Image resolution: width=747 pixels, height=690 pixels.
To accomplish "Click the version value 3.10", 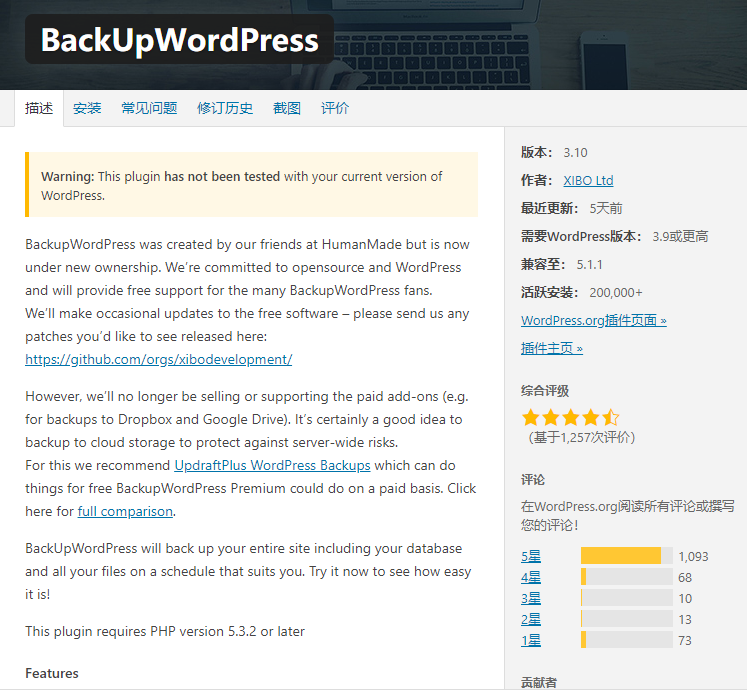I will [575, 153].
